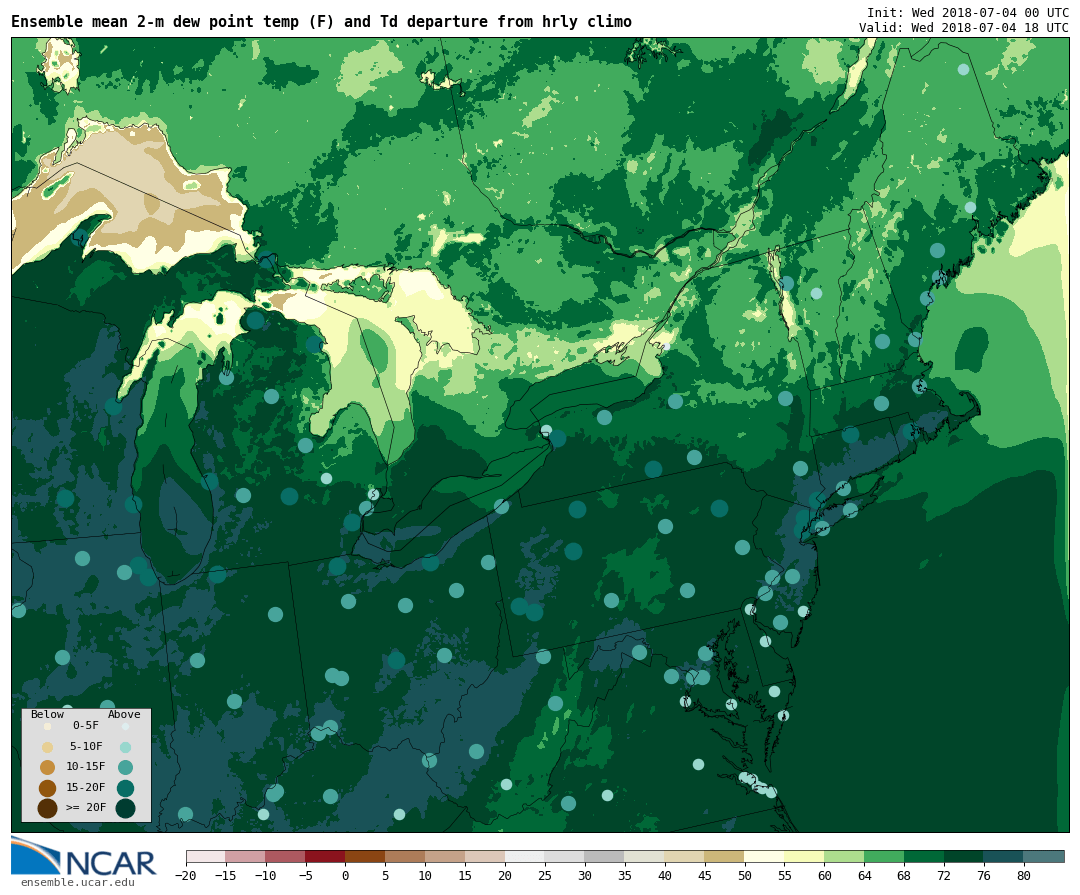Select the '0-5F' legend label
This screenshot has width=1080, height=895.
86,726
